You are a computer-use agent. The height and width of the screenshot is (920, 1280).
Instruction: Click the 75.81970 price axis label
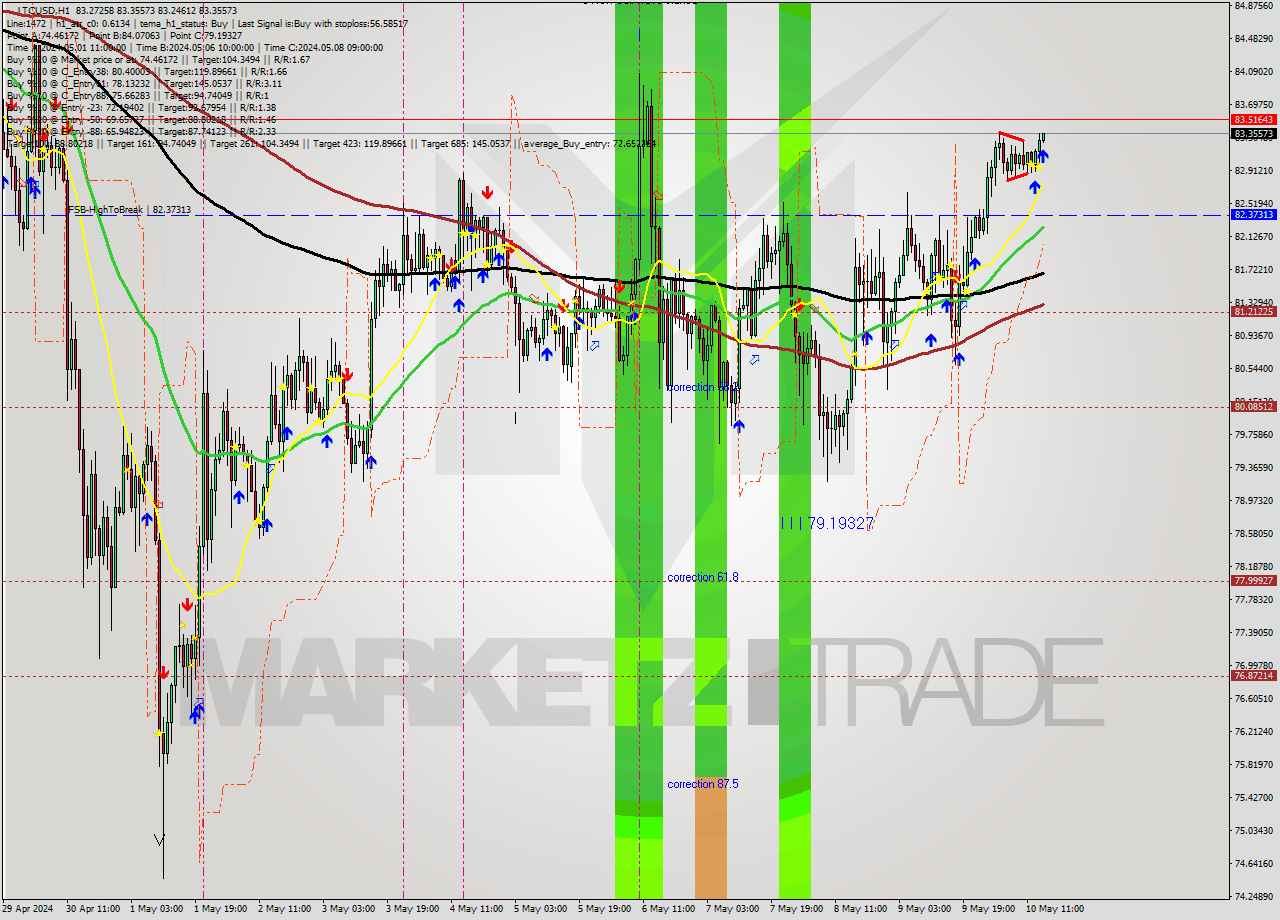1254,764
